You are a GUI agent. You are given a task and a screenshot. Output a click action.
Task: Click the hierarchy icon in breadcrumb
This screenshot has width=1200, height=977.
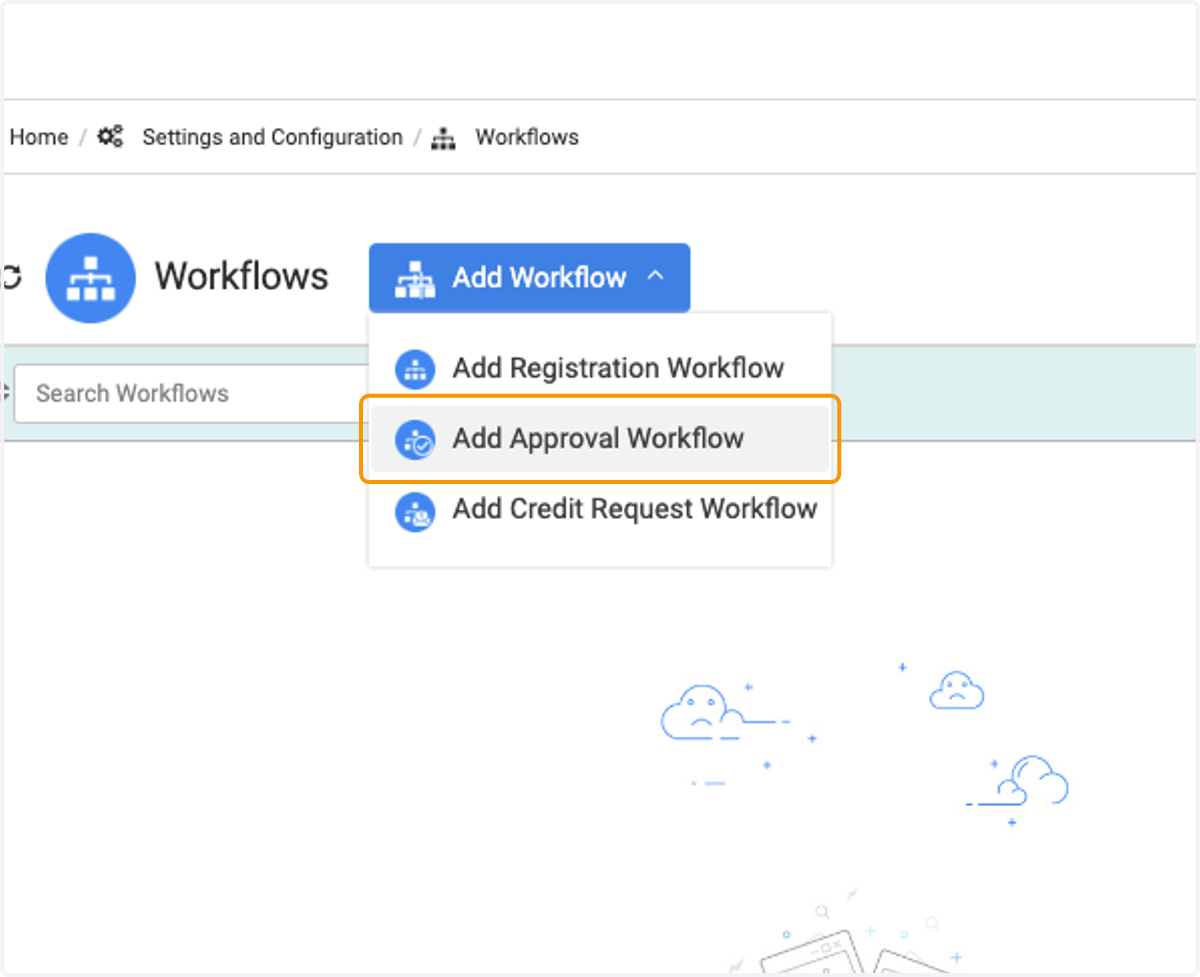click(x=443, y=138)
